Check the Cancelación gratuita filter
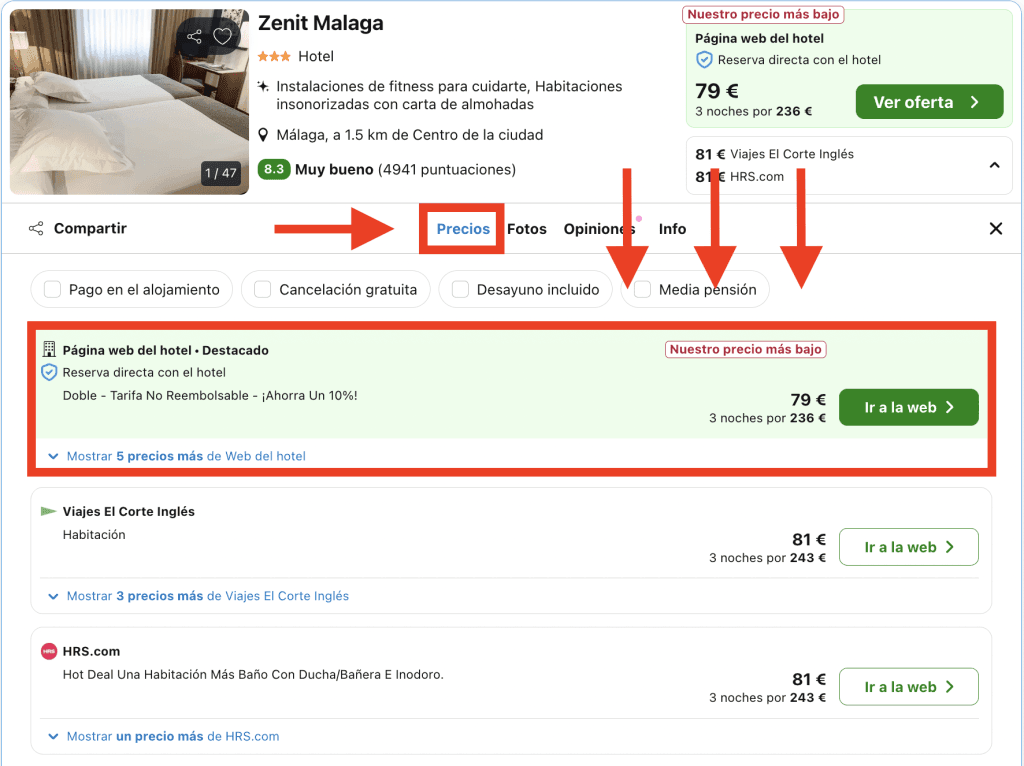This screenshot has width=1024, height=766. (262, 290)
